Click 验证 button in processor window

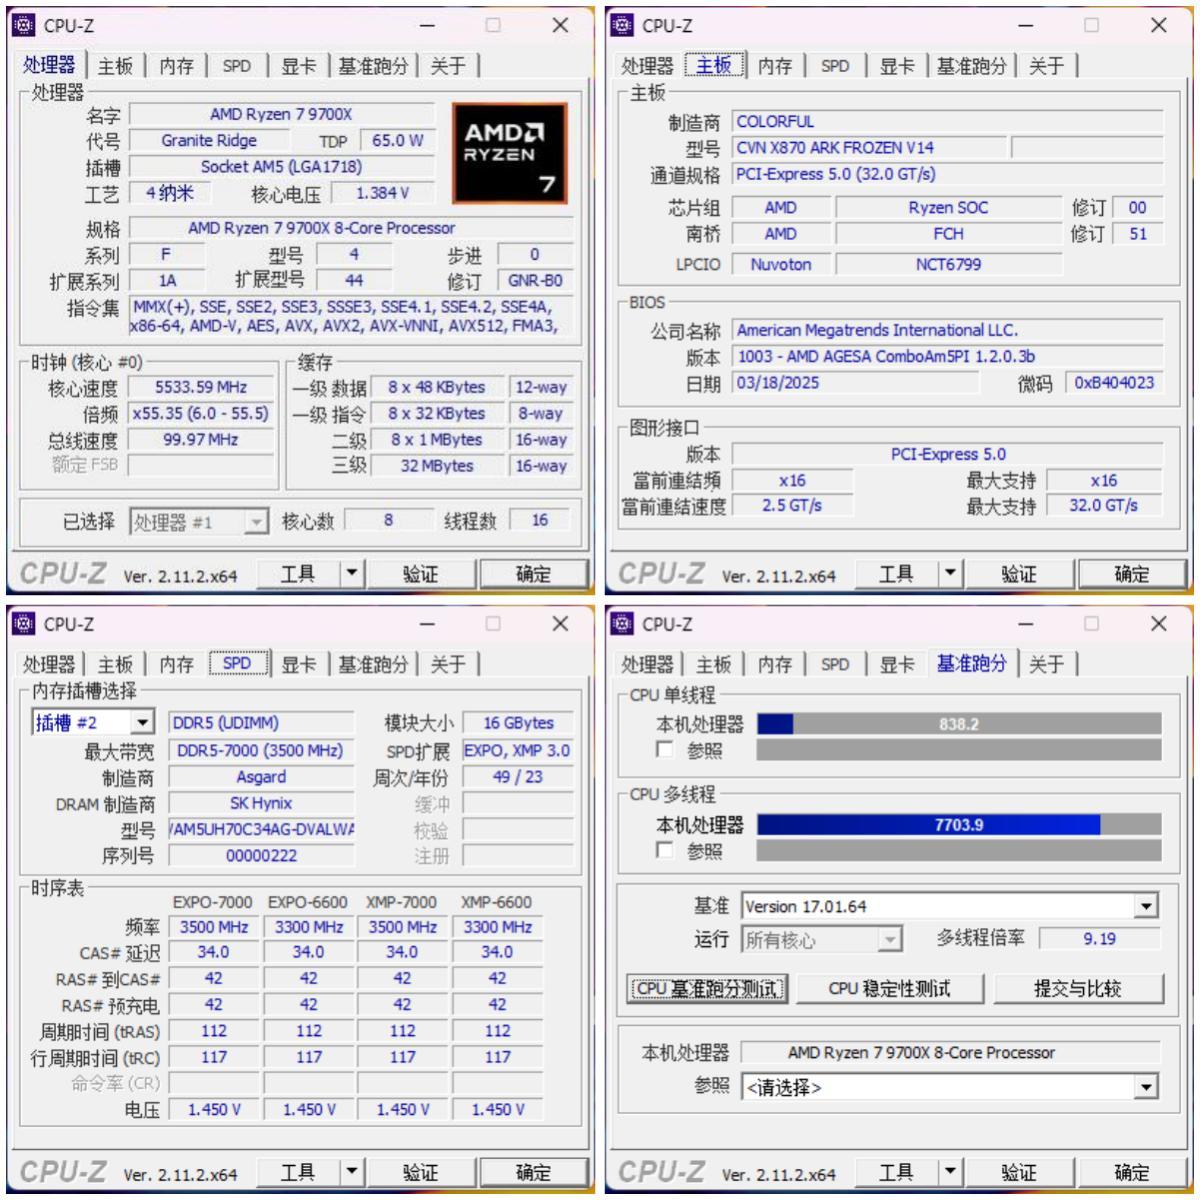tap(420, 573)
